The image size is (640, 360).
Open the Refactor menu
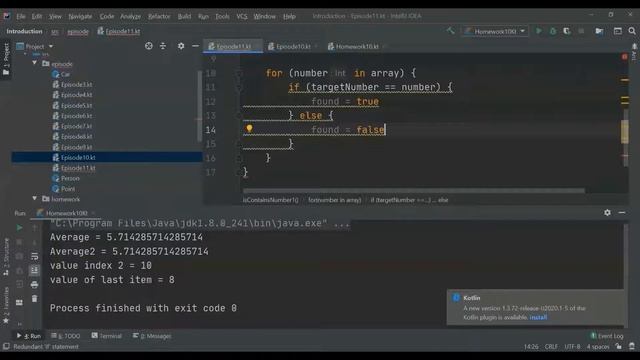(159, 16)
